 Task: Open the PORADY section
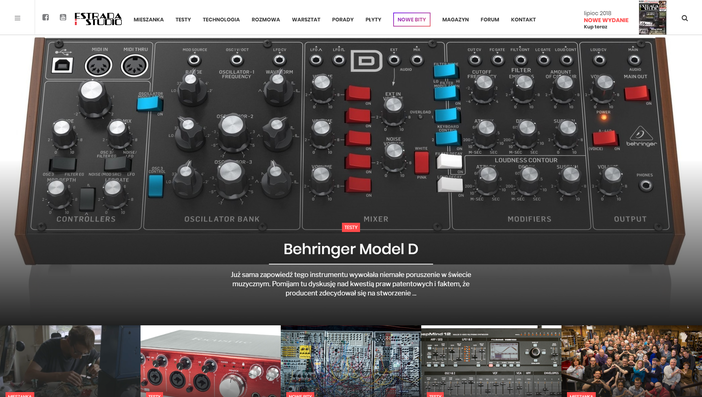(x=343, y=20)
